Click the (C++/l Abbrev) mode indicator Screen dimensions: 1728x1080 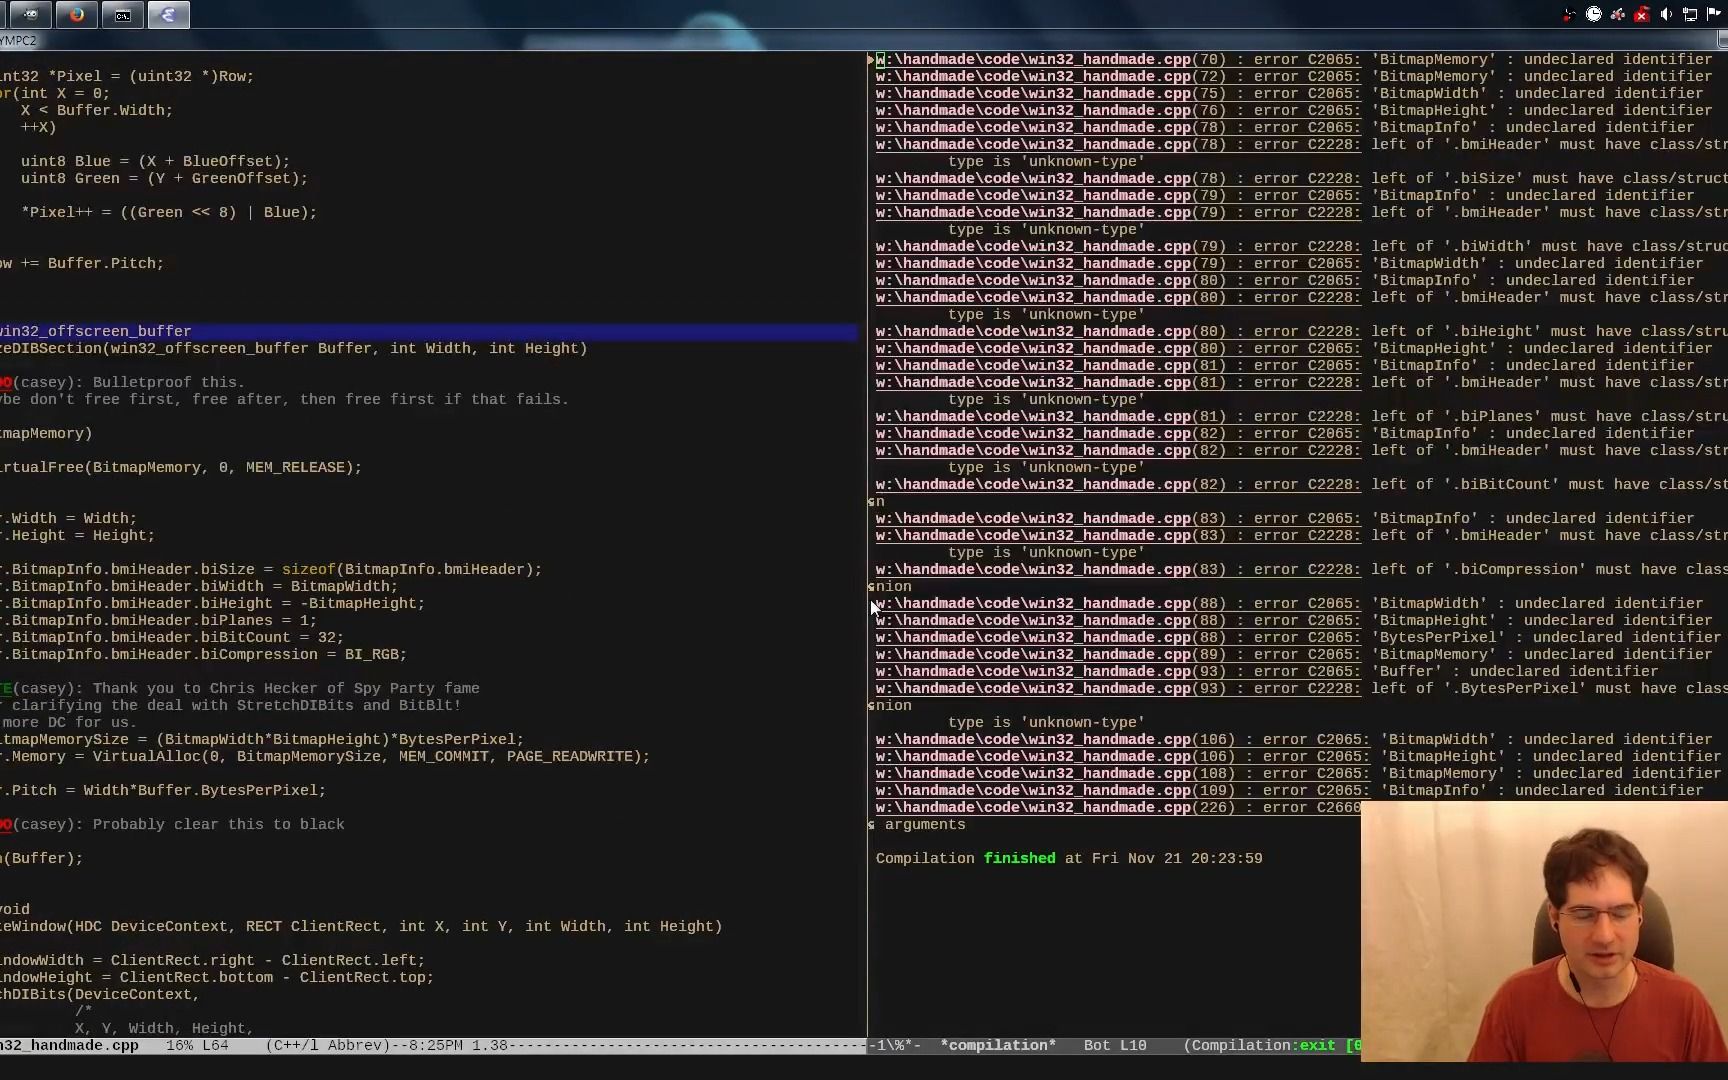coord(327,1046)
